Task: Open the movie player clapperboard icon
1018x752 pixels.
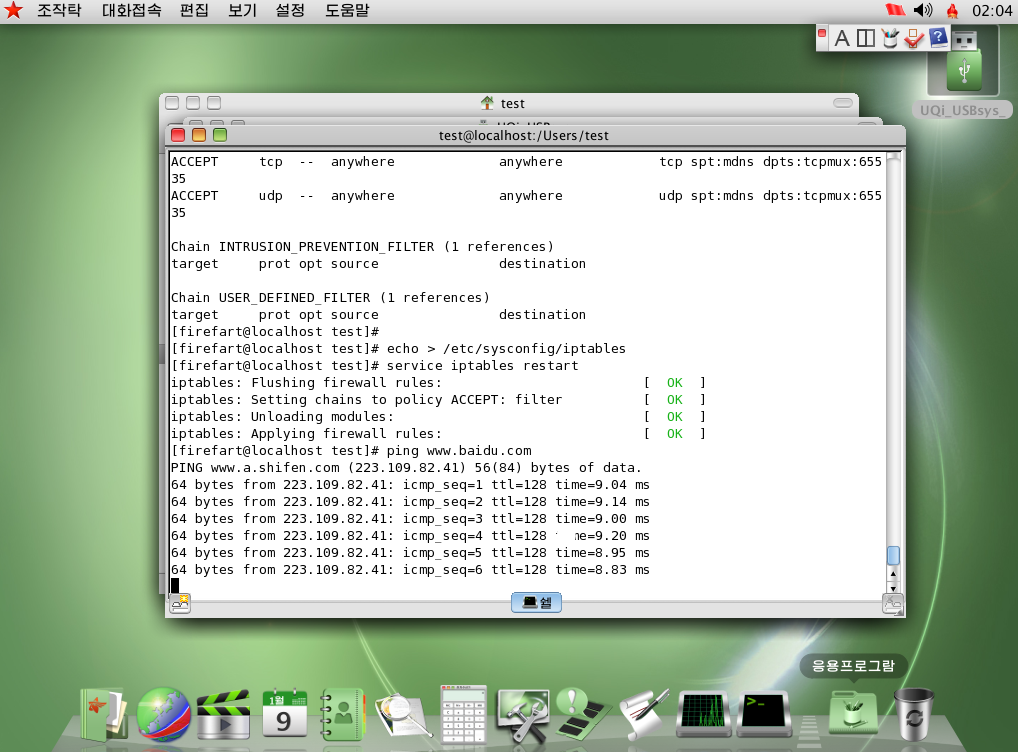Action: (x=222, y=715)
